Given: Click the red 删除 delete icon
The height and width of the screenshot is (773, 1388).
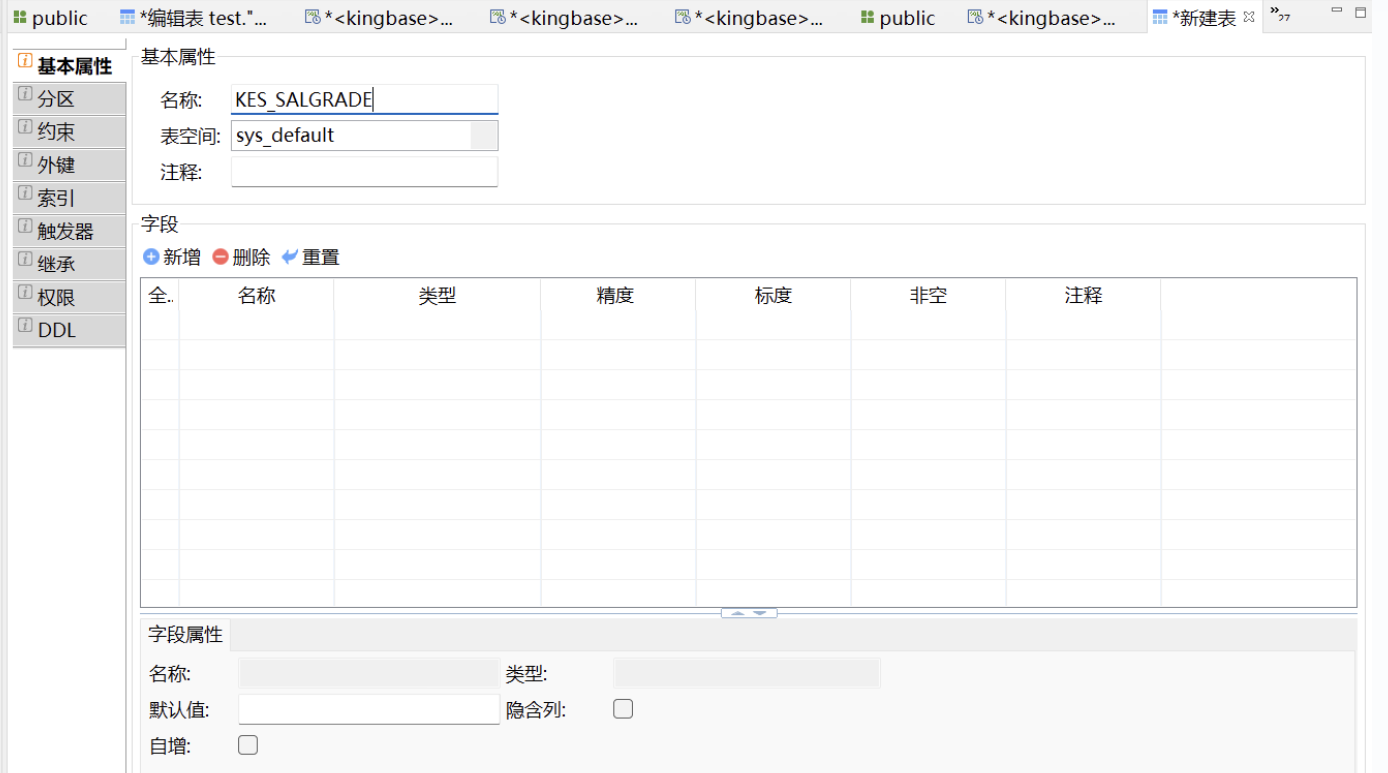Looking at the screenshot, I should pyautogui.click(x=221, y=257).
